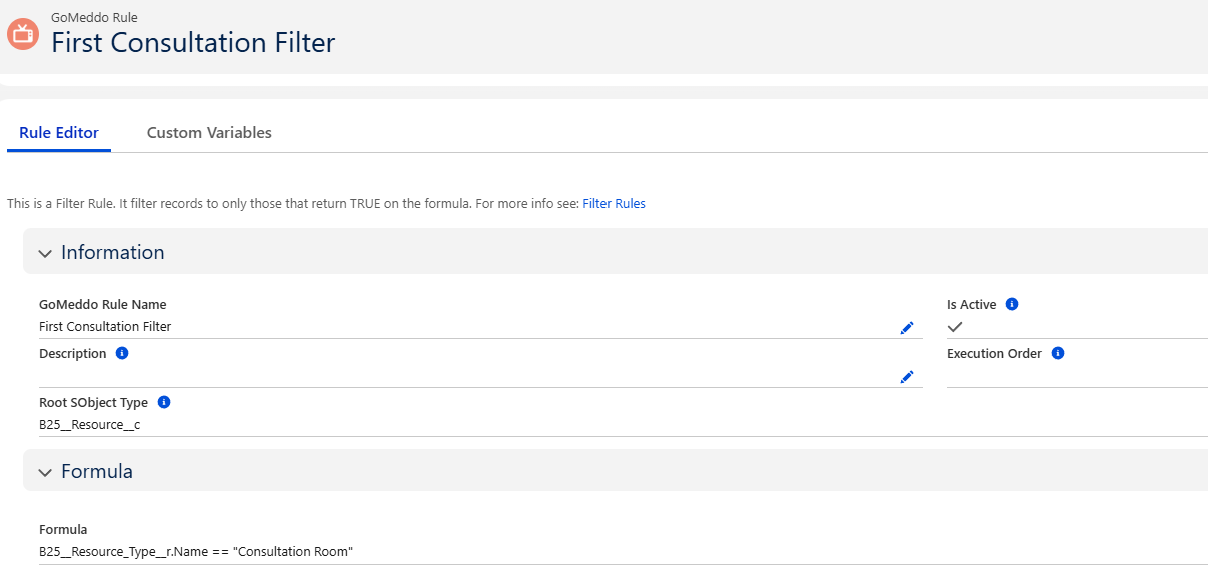Click the empty Execution Order field
Viewport: 1208px width, 582px height.
coord(1070,376)
